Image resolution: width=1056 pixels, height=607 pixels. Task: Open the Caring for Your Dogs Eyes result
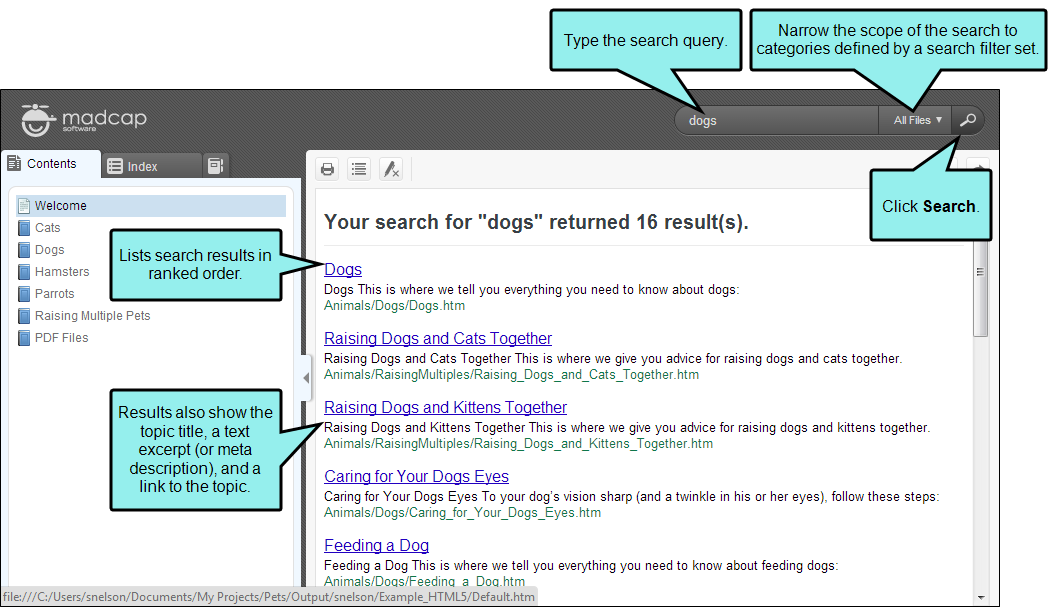point(416,476)
